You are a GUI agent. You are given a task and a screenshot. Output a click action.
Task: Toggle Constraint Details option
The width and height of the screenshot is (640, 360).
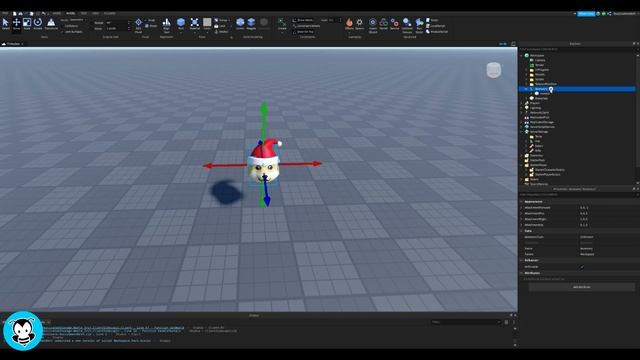[306, 26]
